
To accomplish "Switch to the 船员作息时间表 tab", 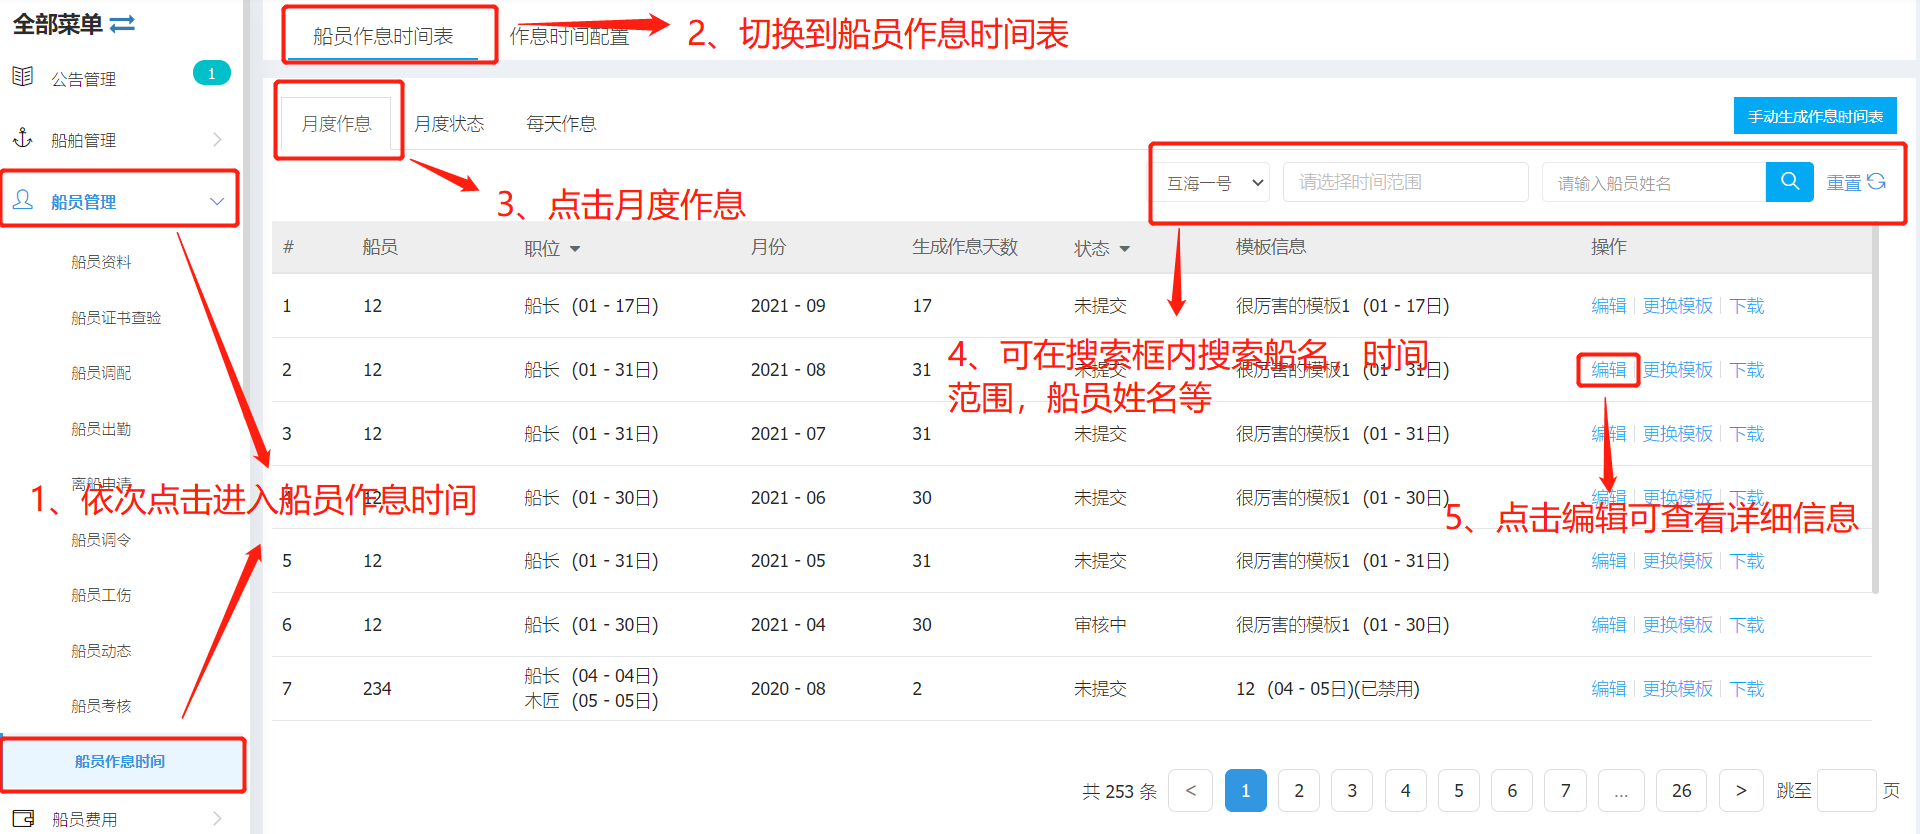I will (x=383, y=36).
